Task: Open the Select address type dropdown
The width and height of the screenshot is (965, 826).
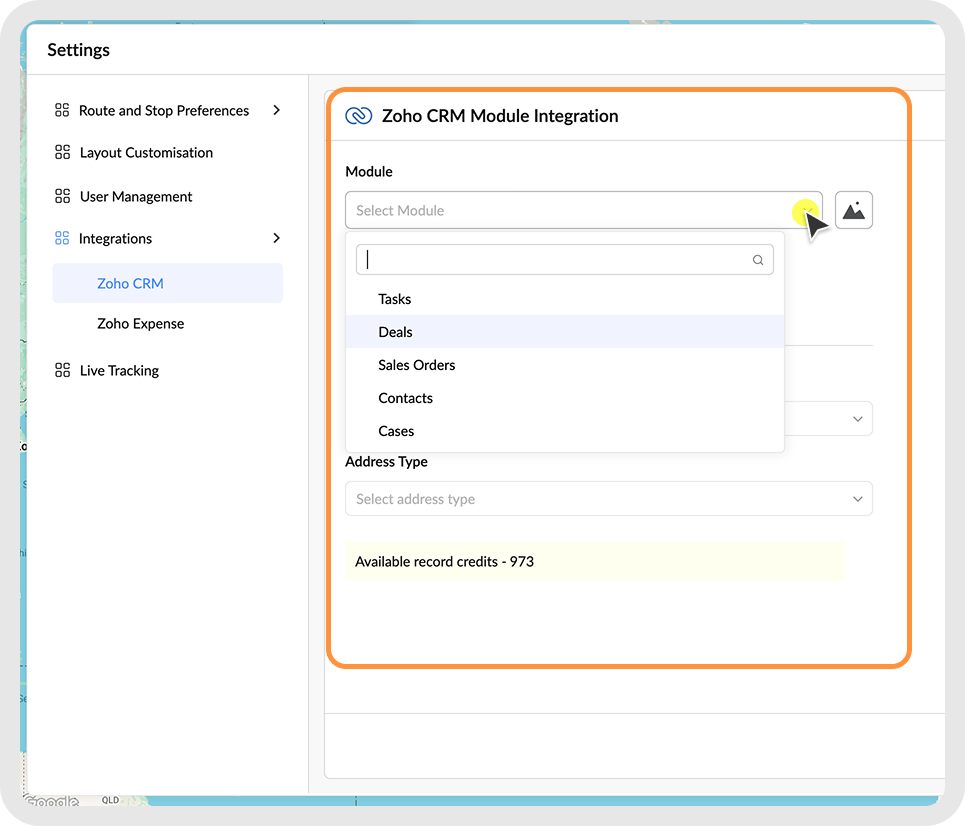Action: point(608,499)
